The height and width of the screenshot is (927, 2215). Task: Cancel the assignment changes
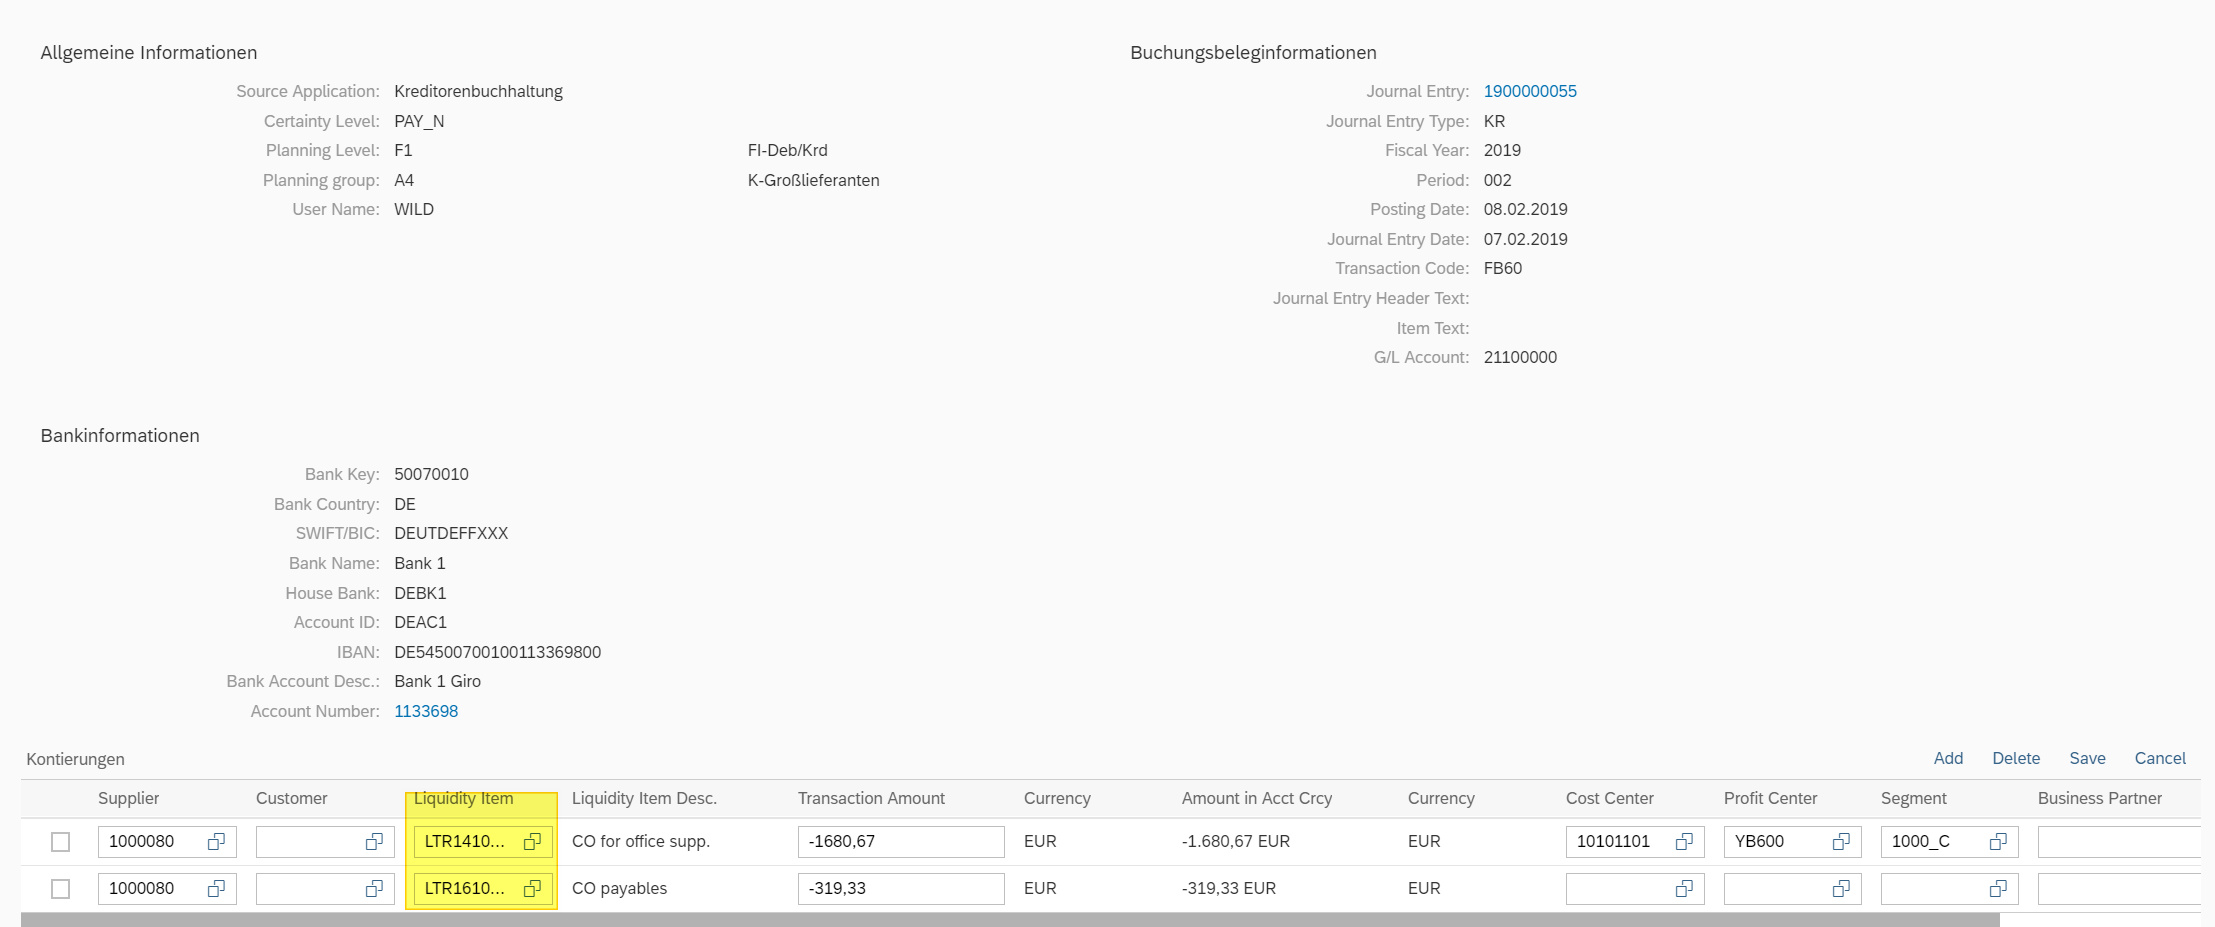click(2159, 758)
